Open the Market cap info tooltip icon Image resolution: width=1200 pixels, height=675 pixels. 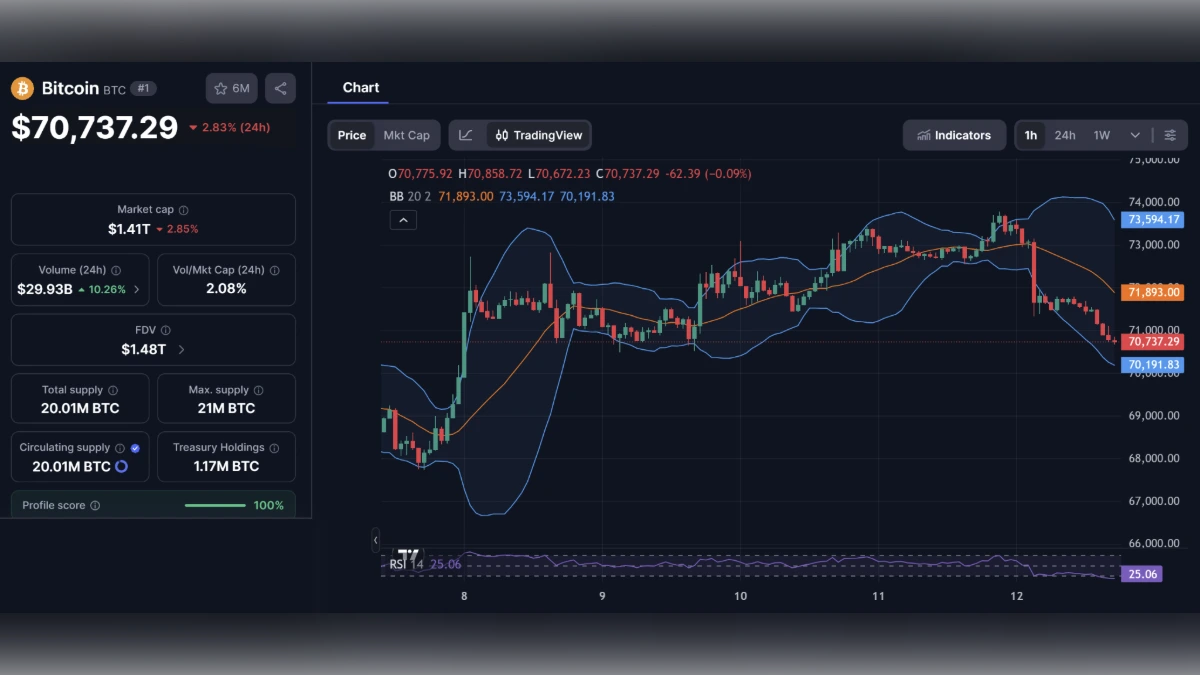click(x=182, y=210)
